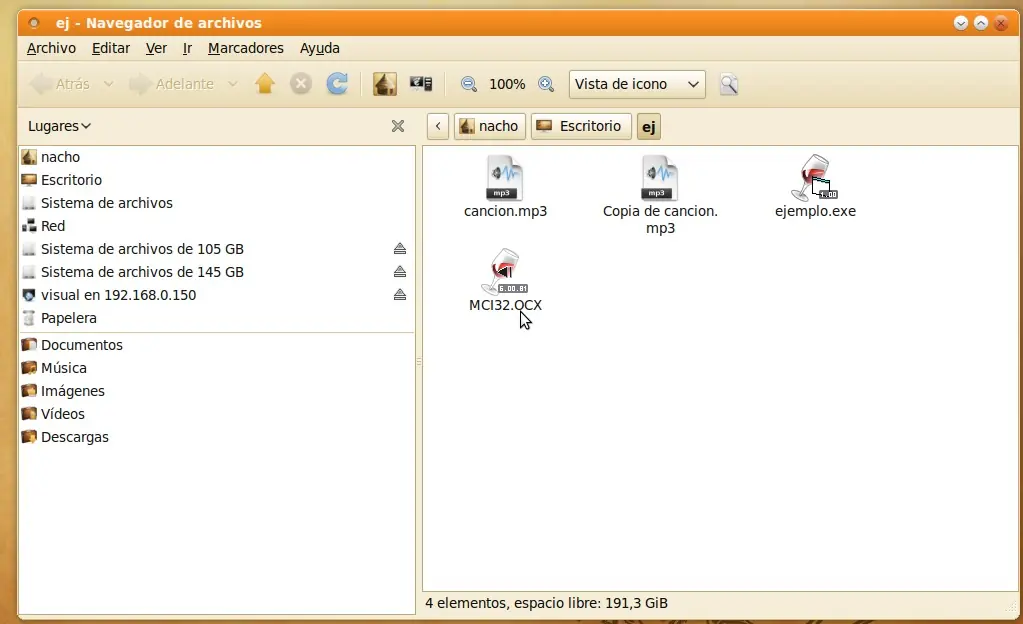1023x624 pixels.
Task: Open the file search magnifier icon
Action: click(x=729, y=84)
